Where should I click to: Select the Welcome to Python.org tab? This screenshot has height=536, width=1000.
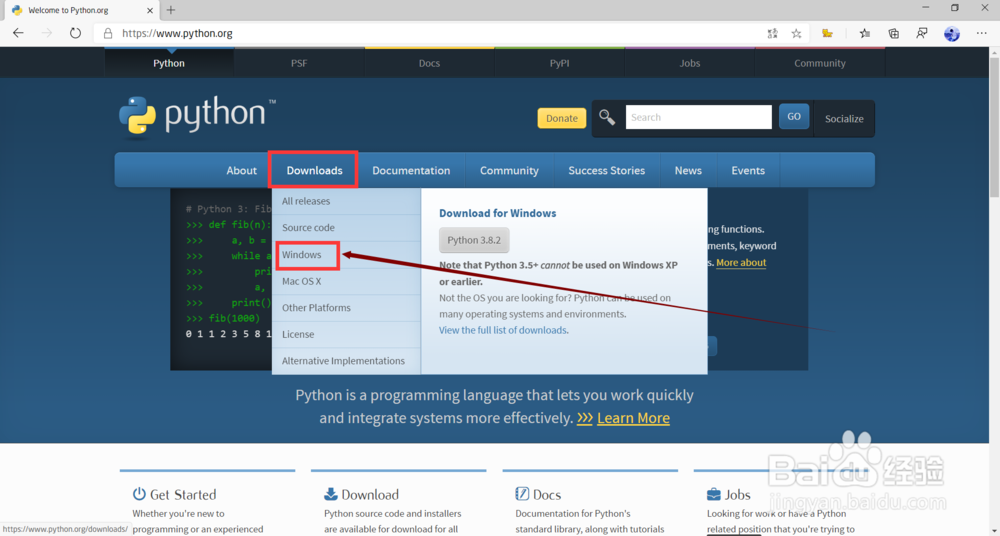coord(83,11)
